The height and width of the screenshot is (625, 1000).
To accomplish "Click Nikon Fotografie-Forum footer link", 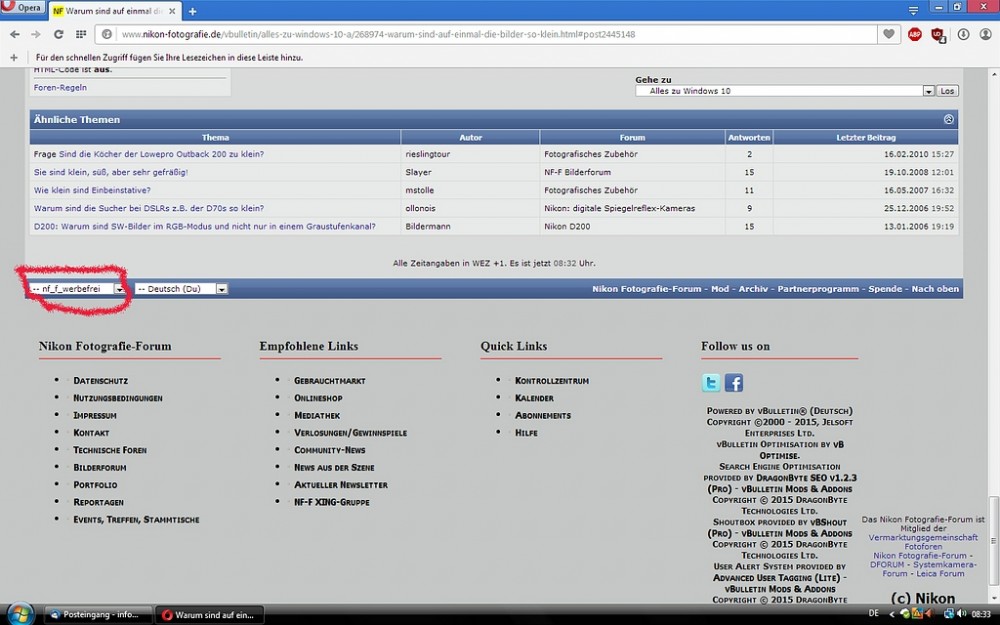I will [x=646, y=289].
